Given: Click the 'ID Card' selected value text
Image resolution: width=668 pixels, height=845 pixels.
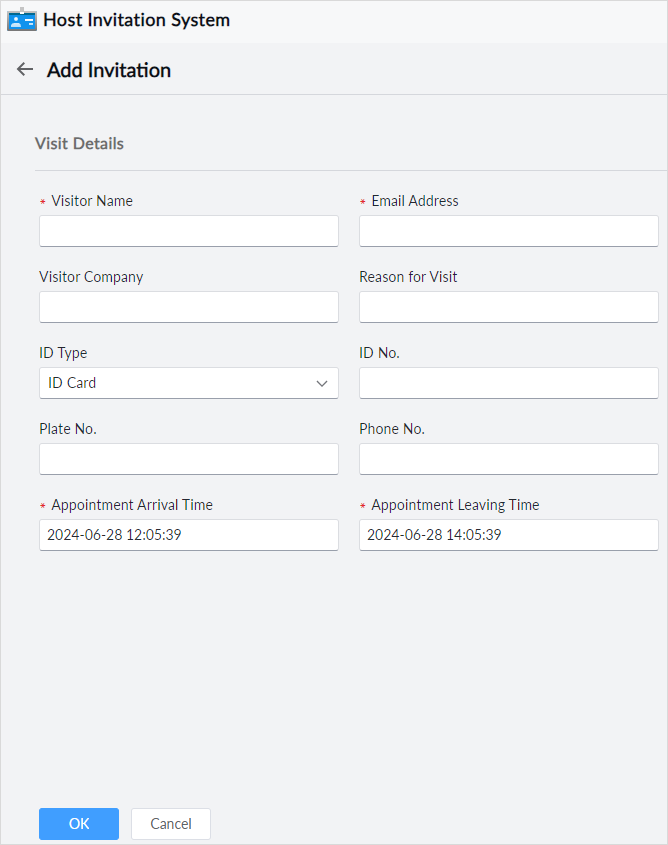Looking at the screenshot, I should click(x=72, y=383).
